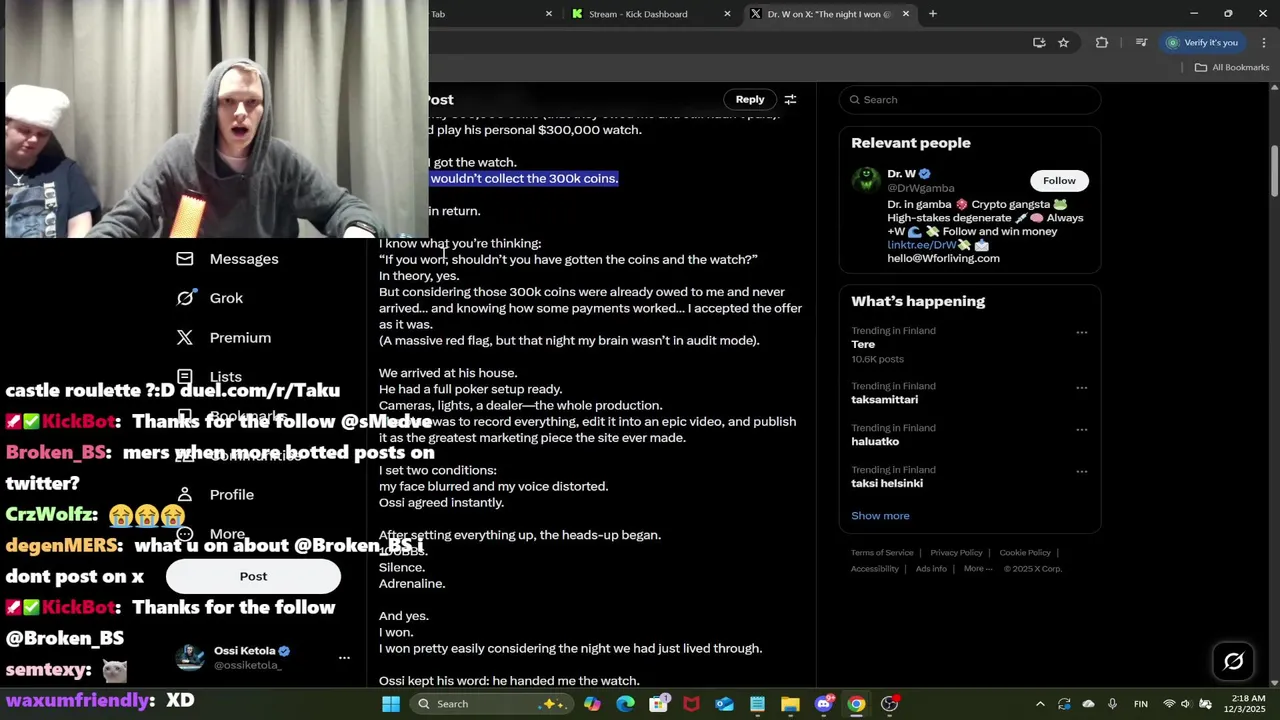Click the X Search input field
Screen dimensions: 1280x720
(970, 100)
